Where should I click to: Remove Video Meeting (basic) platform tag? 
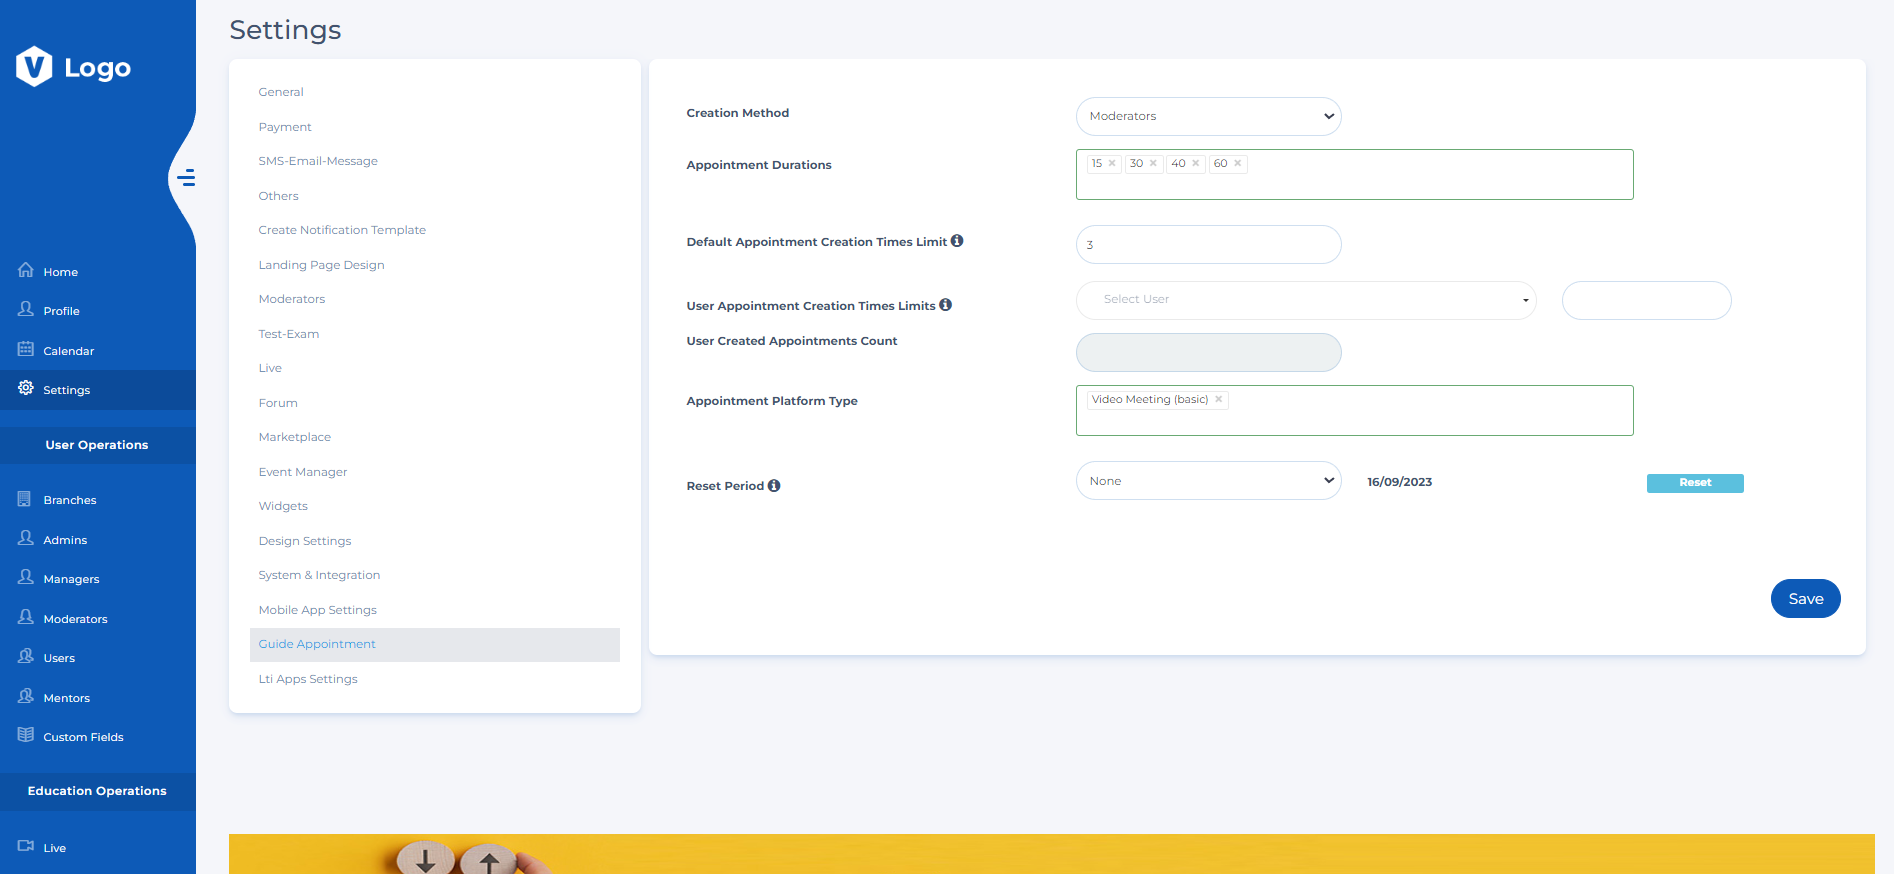point(1219,400)
